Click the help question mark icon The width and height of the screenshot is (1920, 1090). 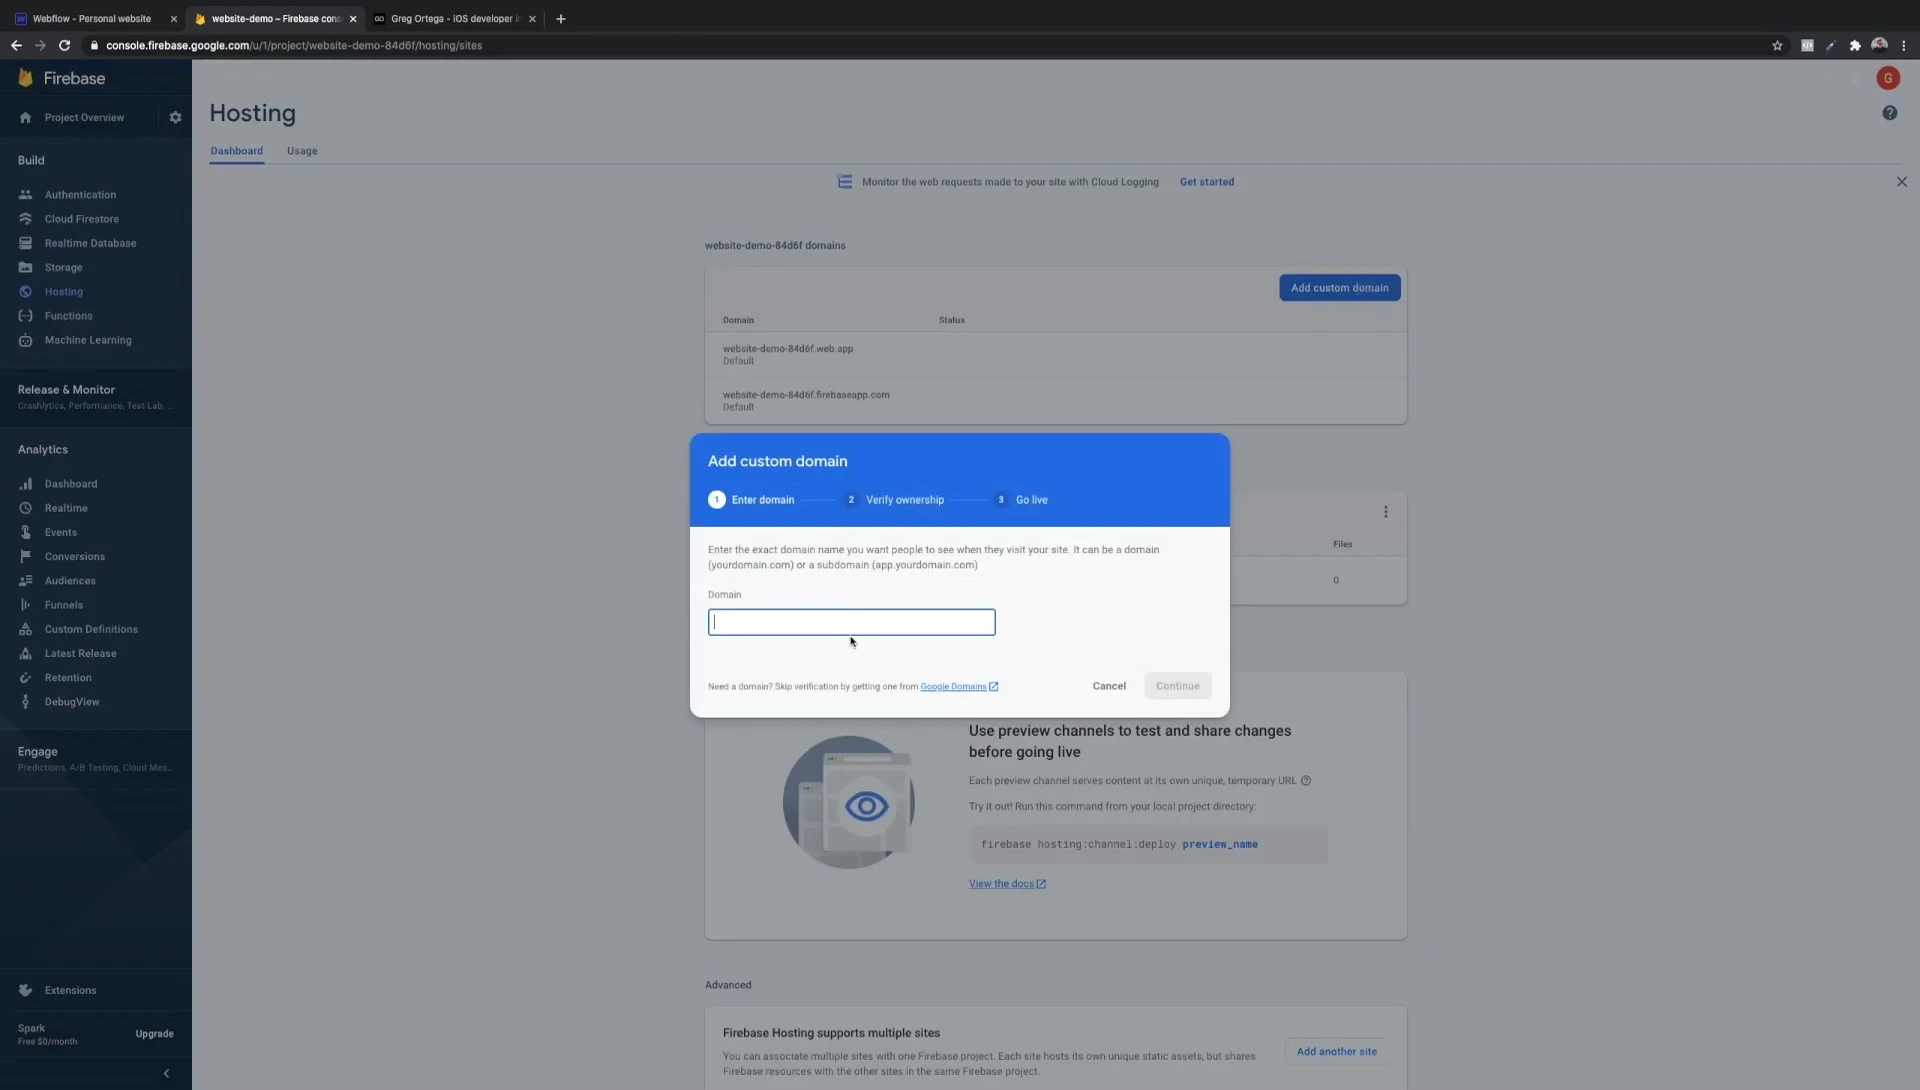1889,113
